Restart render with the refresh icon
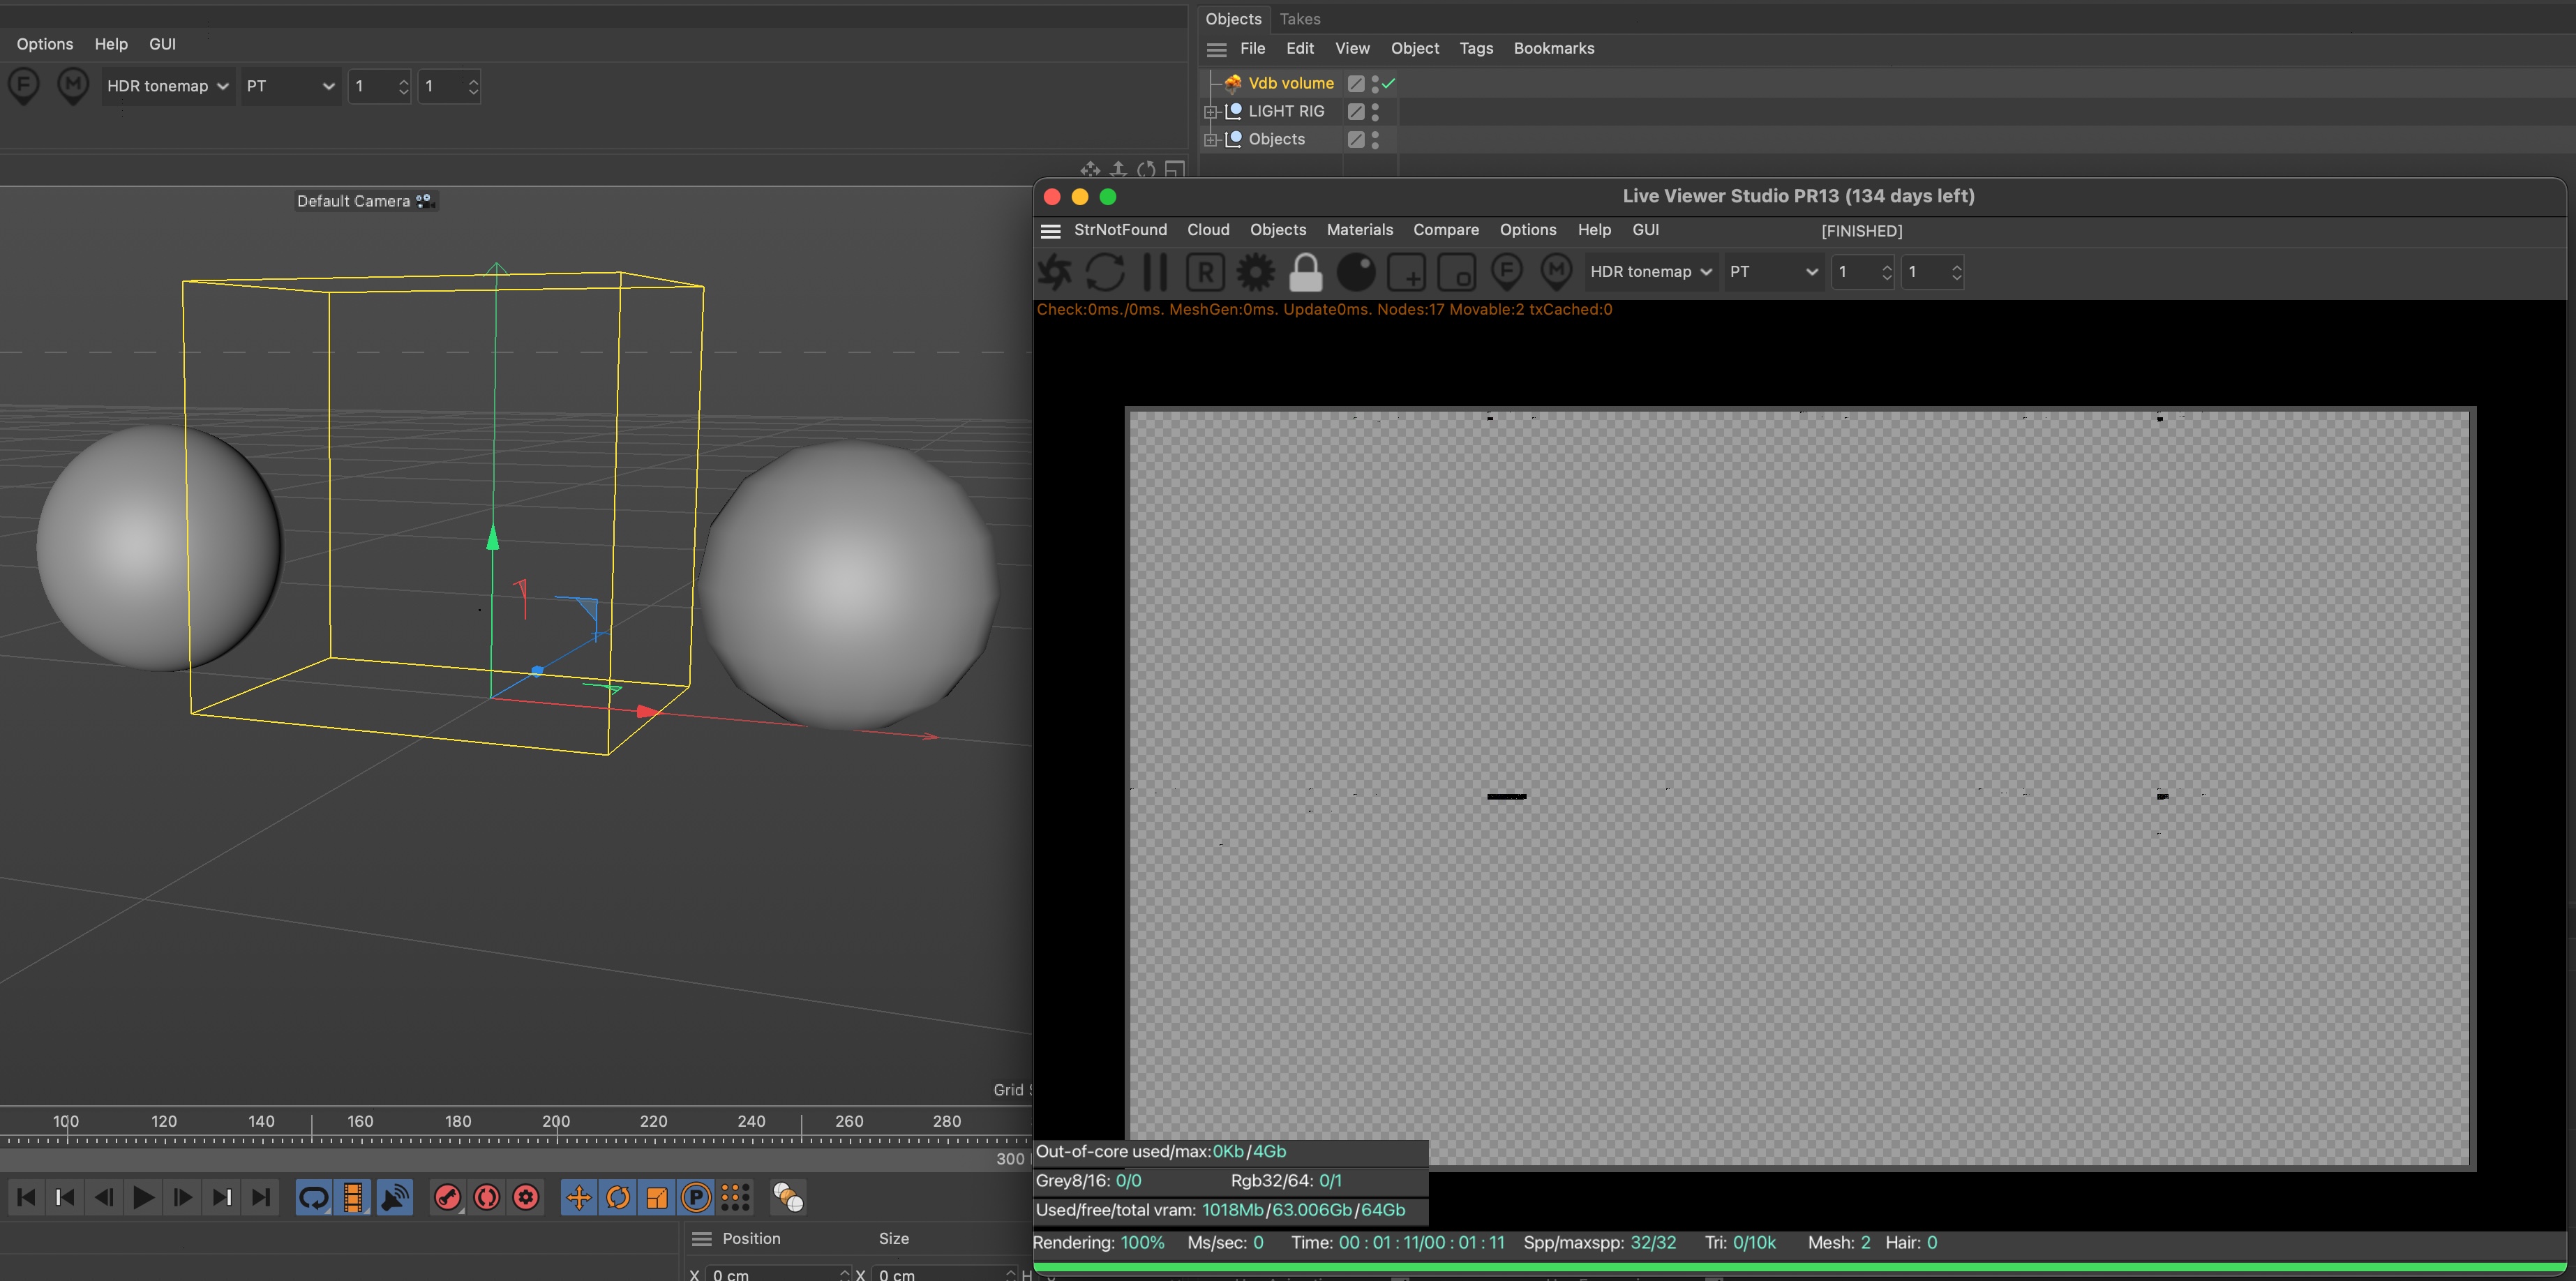Viewport: 2576px width, 1281px height. tap(1105, 271)
